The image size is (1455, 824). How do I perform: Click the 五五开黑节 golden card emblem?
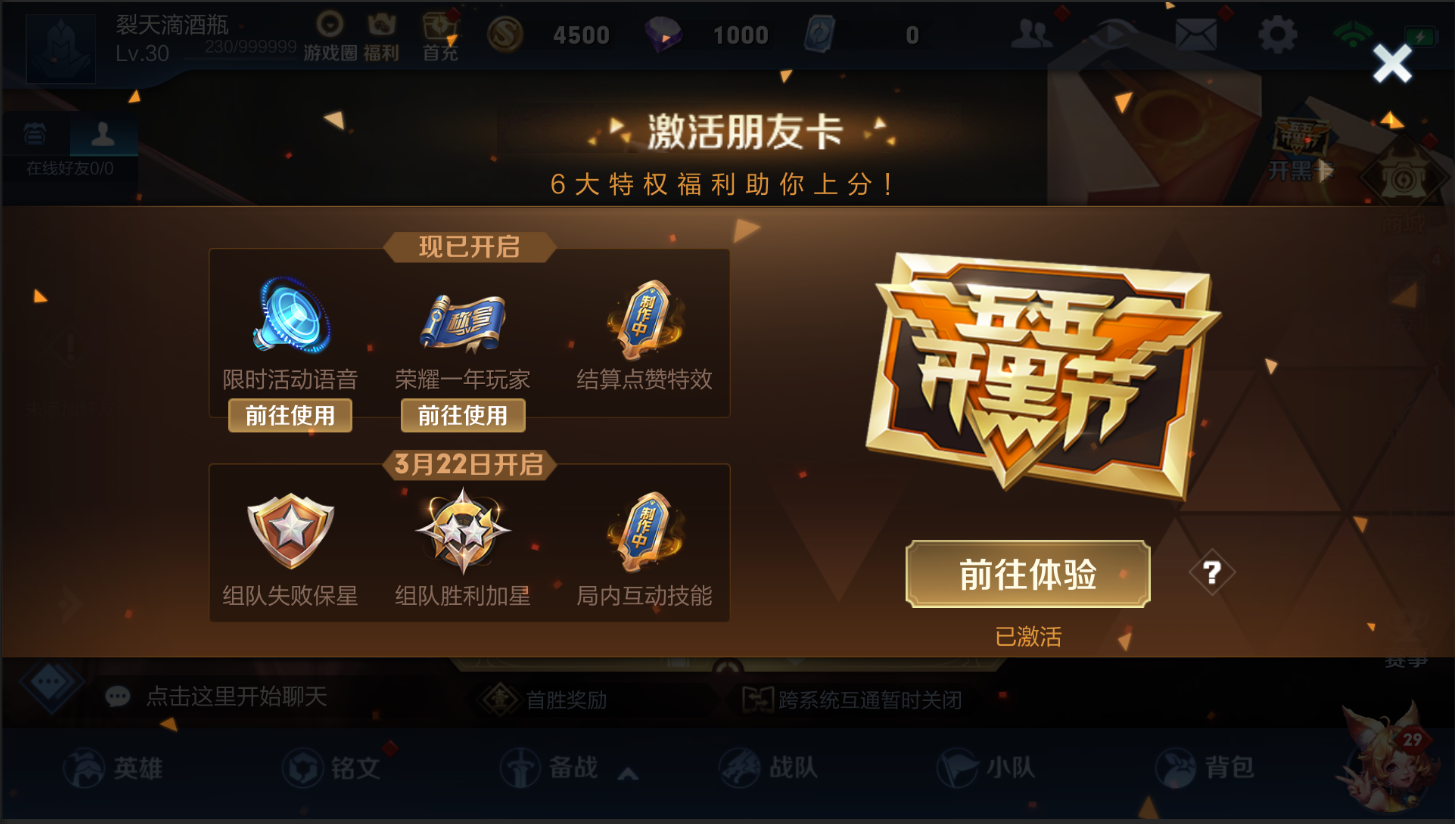tap(1047, 375)
